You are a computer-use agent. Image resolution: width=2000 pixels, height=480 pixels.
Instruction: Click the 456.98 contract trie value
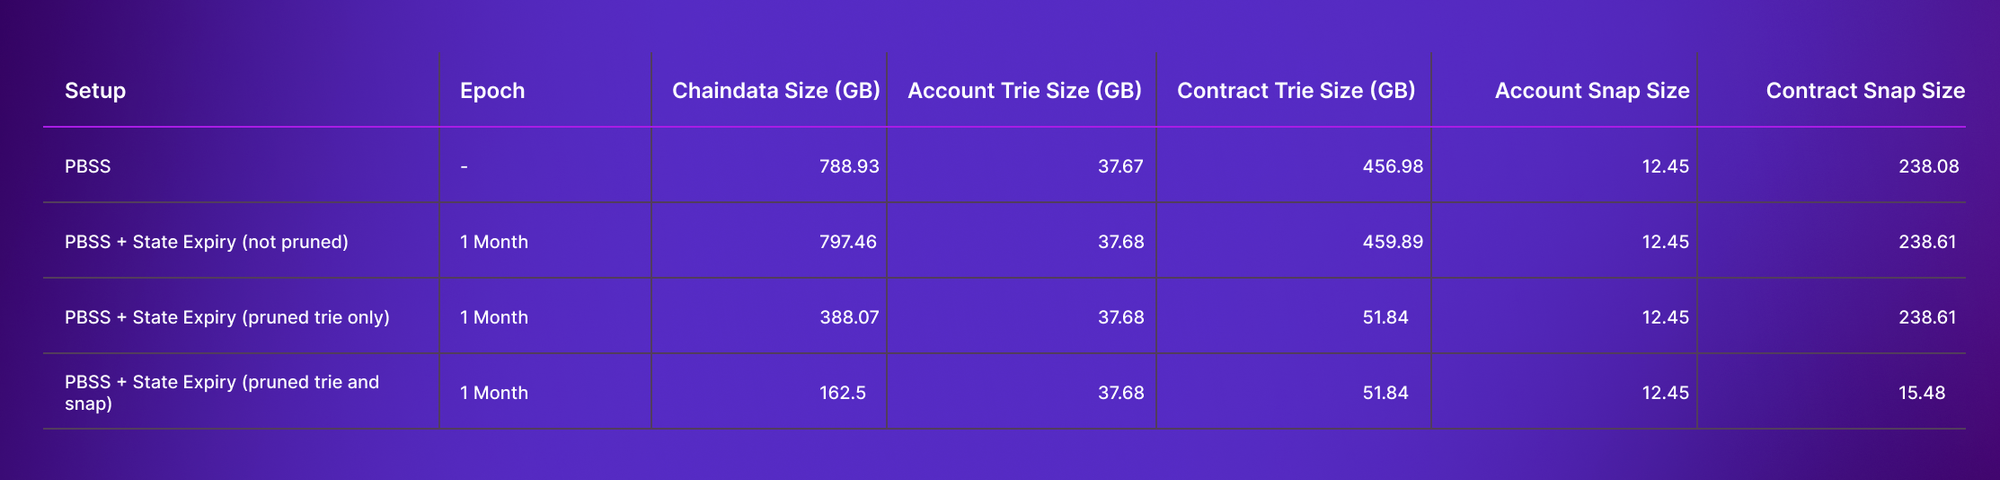(1392, 166)
